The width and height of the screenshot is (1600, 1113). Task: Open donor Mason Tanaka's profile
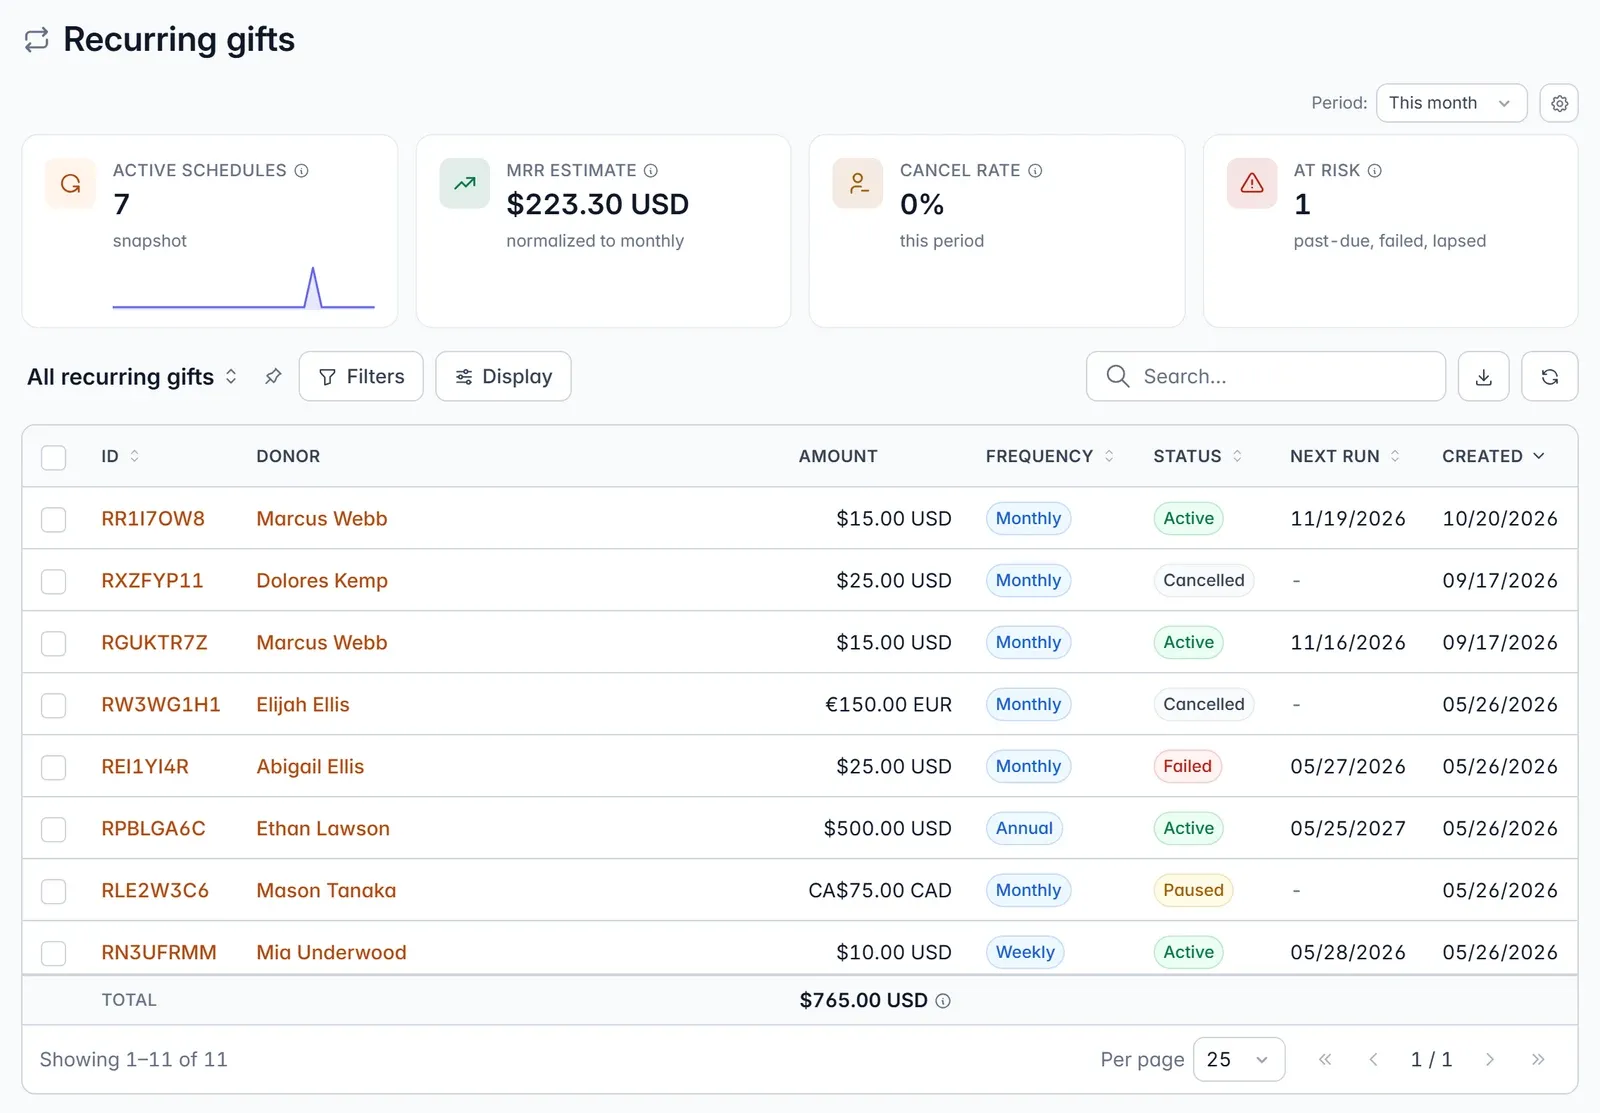pos(326,890)
